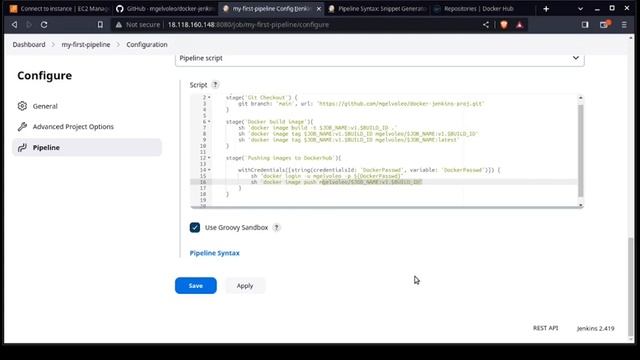Click the Configuration breadcrumb

pyautogui.click(x=147, y=44)
